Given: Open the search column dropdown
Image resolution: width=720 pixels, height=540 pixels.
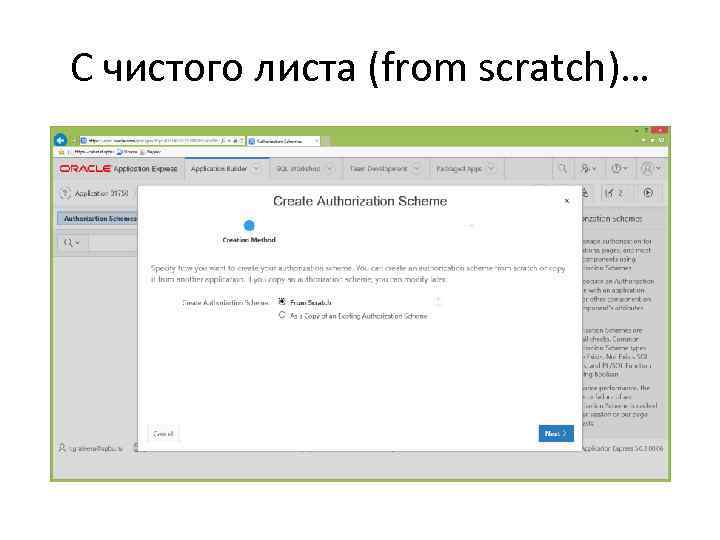Looking at the screenshot, I should click(x=72, y=242).
